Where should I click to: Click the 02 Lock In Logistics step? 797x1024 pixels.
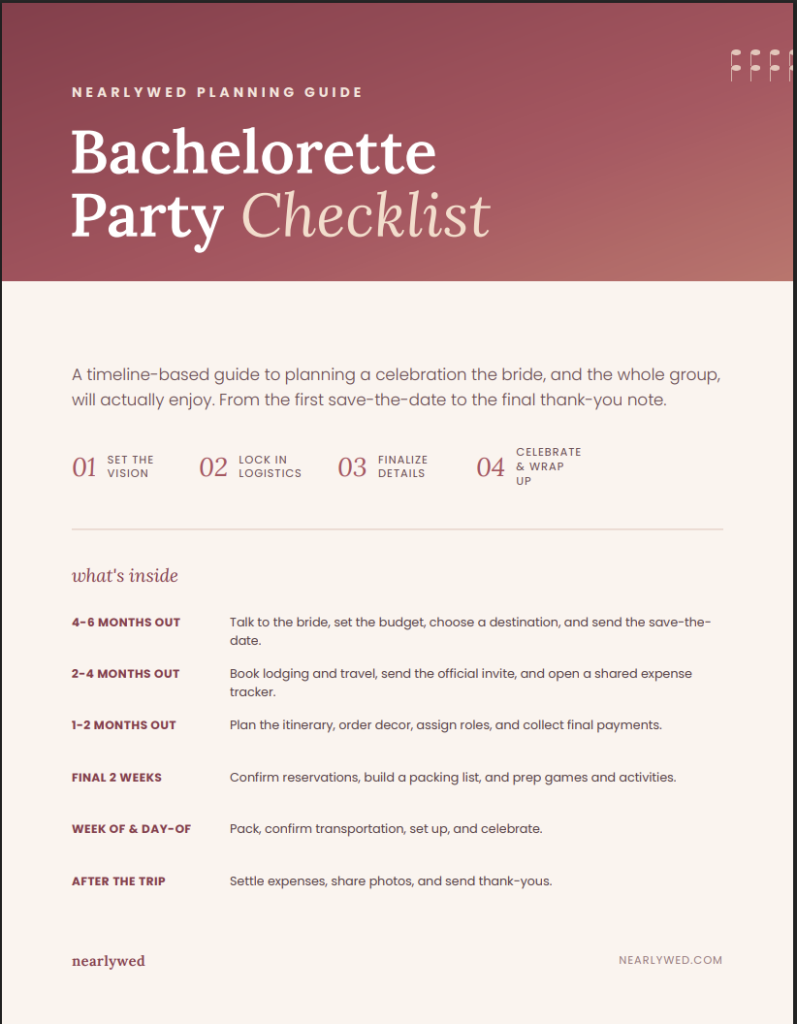click(250, 467)
